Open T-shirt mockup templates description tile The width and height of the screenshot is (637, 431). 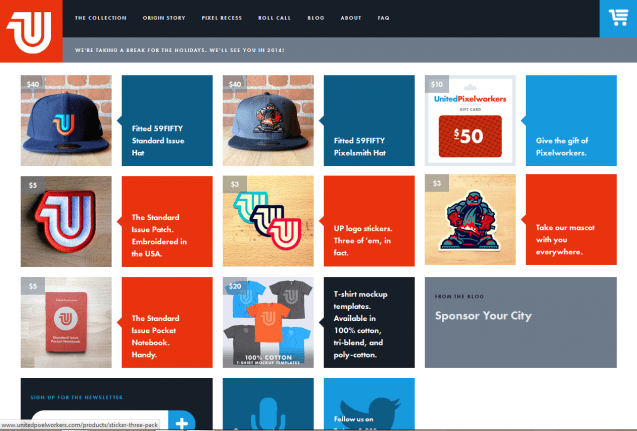[x=369, y=323]
